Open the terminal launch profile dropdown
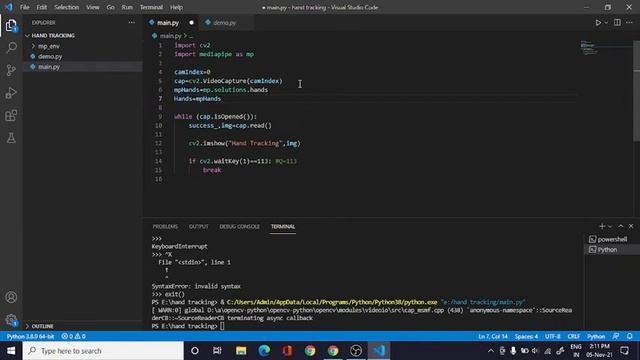The width and height of the screenshot is (640, 360). 610,226
